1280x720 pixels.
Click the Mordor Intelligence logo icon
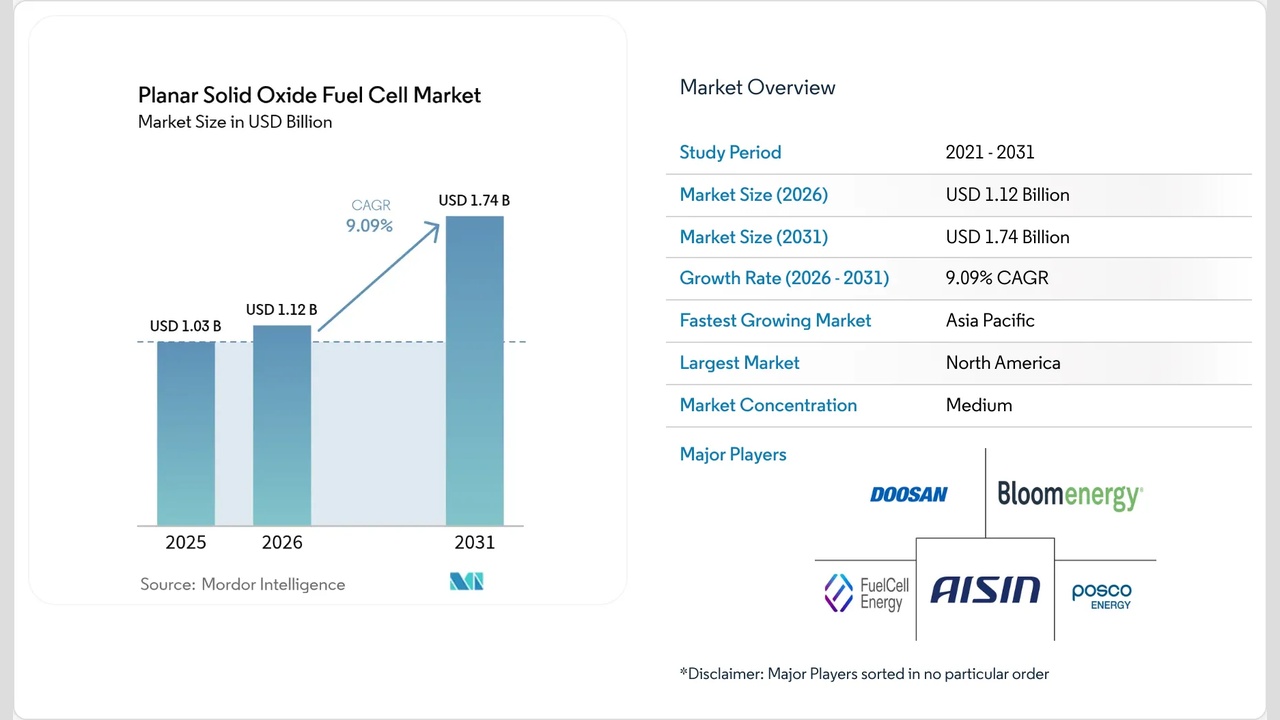point(466,581)
